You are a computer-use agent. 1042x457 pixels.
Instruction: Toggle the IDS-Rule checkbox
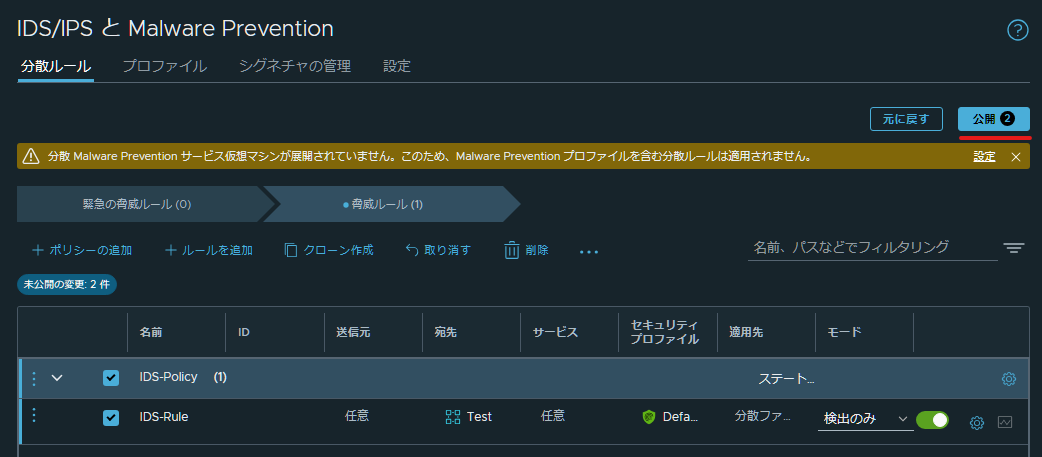pos(111,418)
